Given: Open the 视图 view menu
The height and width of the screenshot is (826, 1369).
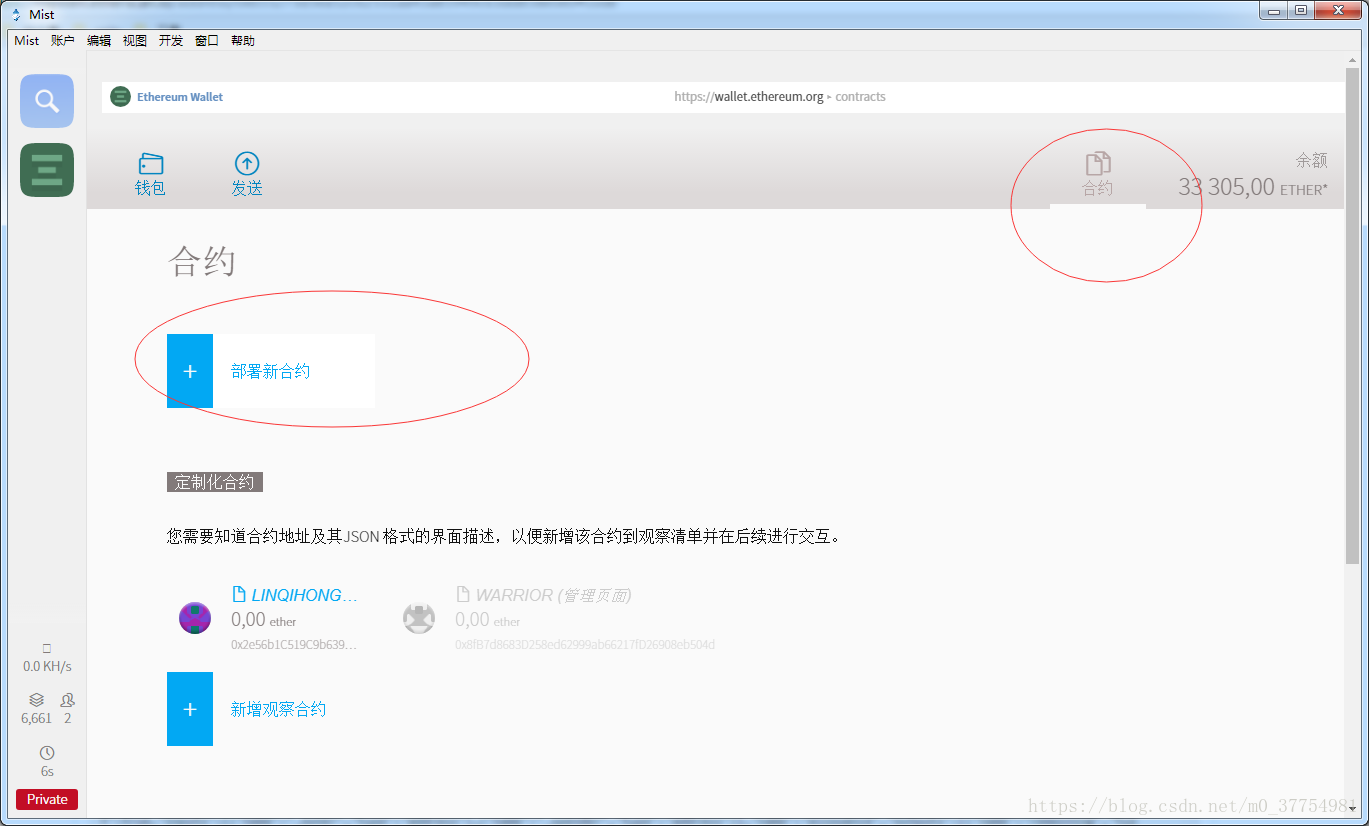Looking at the screenshot, I should 135,41.
